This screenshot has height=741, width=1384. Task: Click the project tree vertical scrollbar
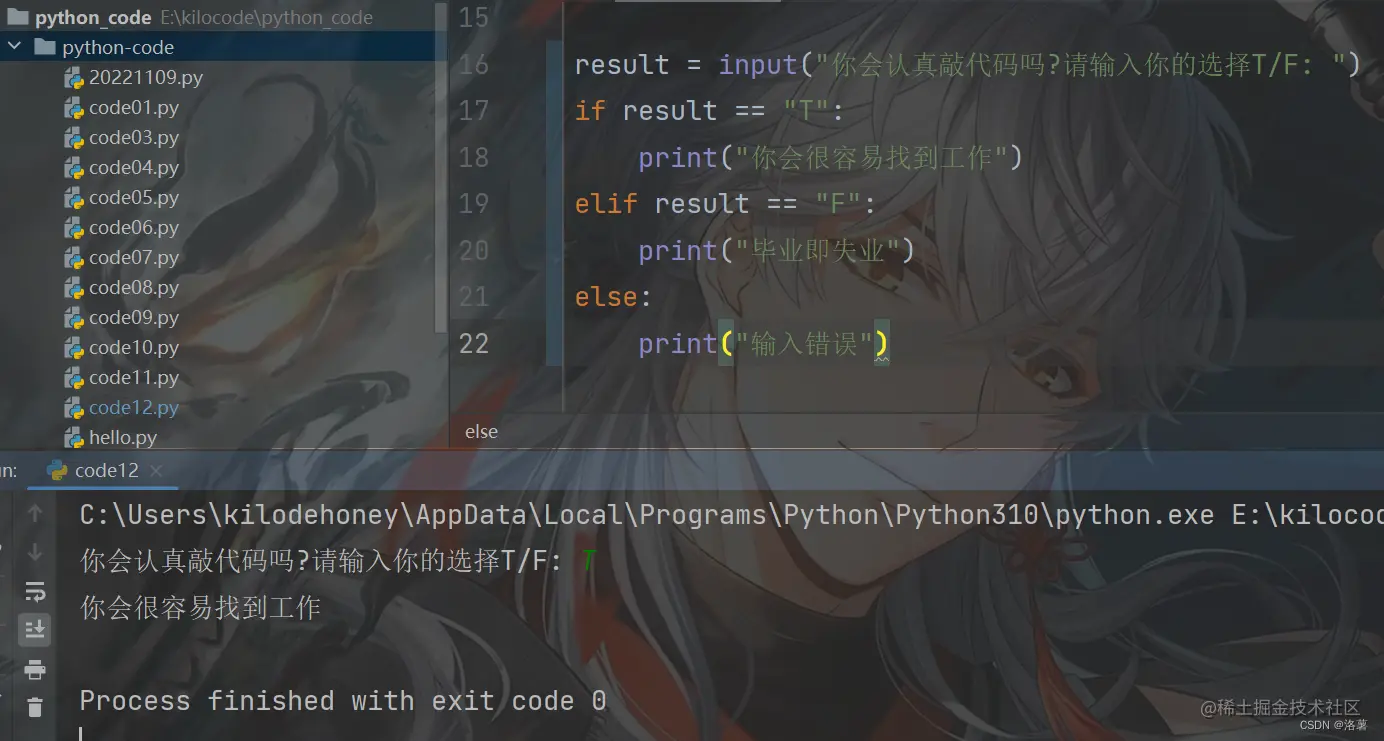tap(441, 170)
